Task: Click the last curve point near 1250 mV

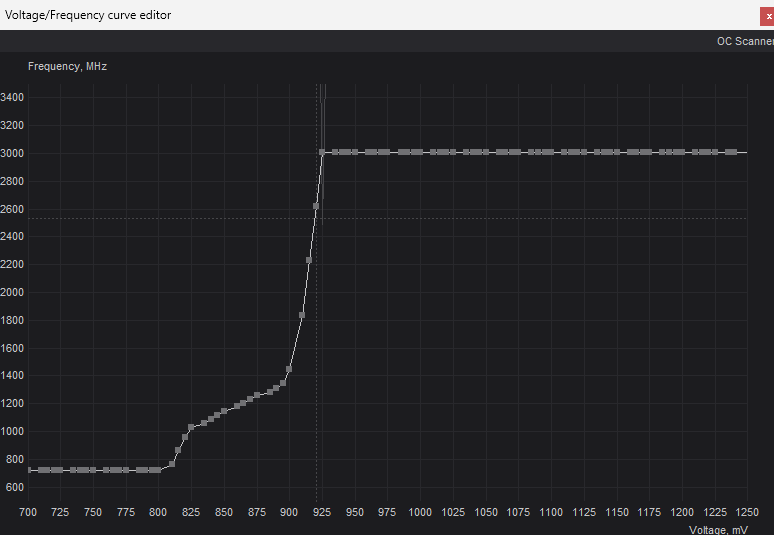Action: click(734, 152)
